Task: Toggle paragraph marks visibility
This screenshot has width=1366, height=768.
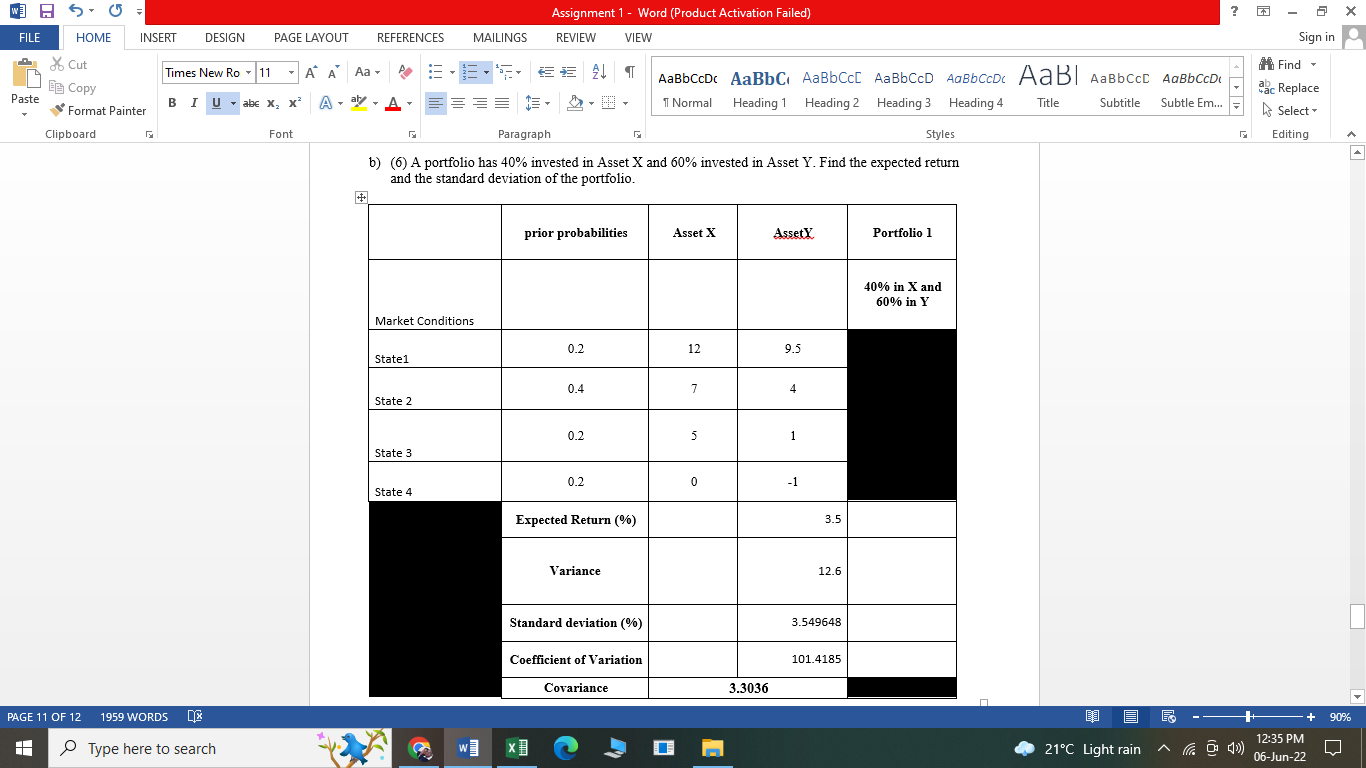Action: coord(627,72)
